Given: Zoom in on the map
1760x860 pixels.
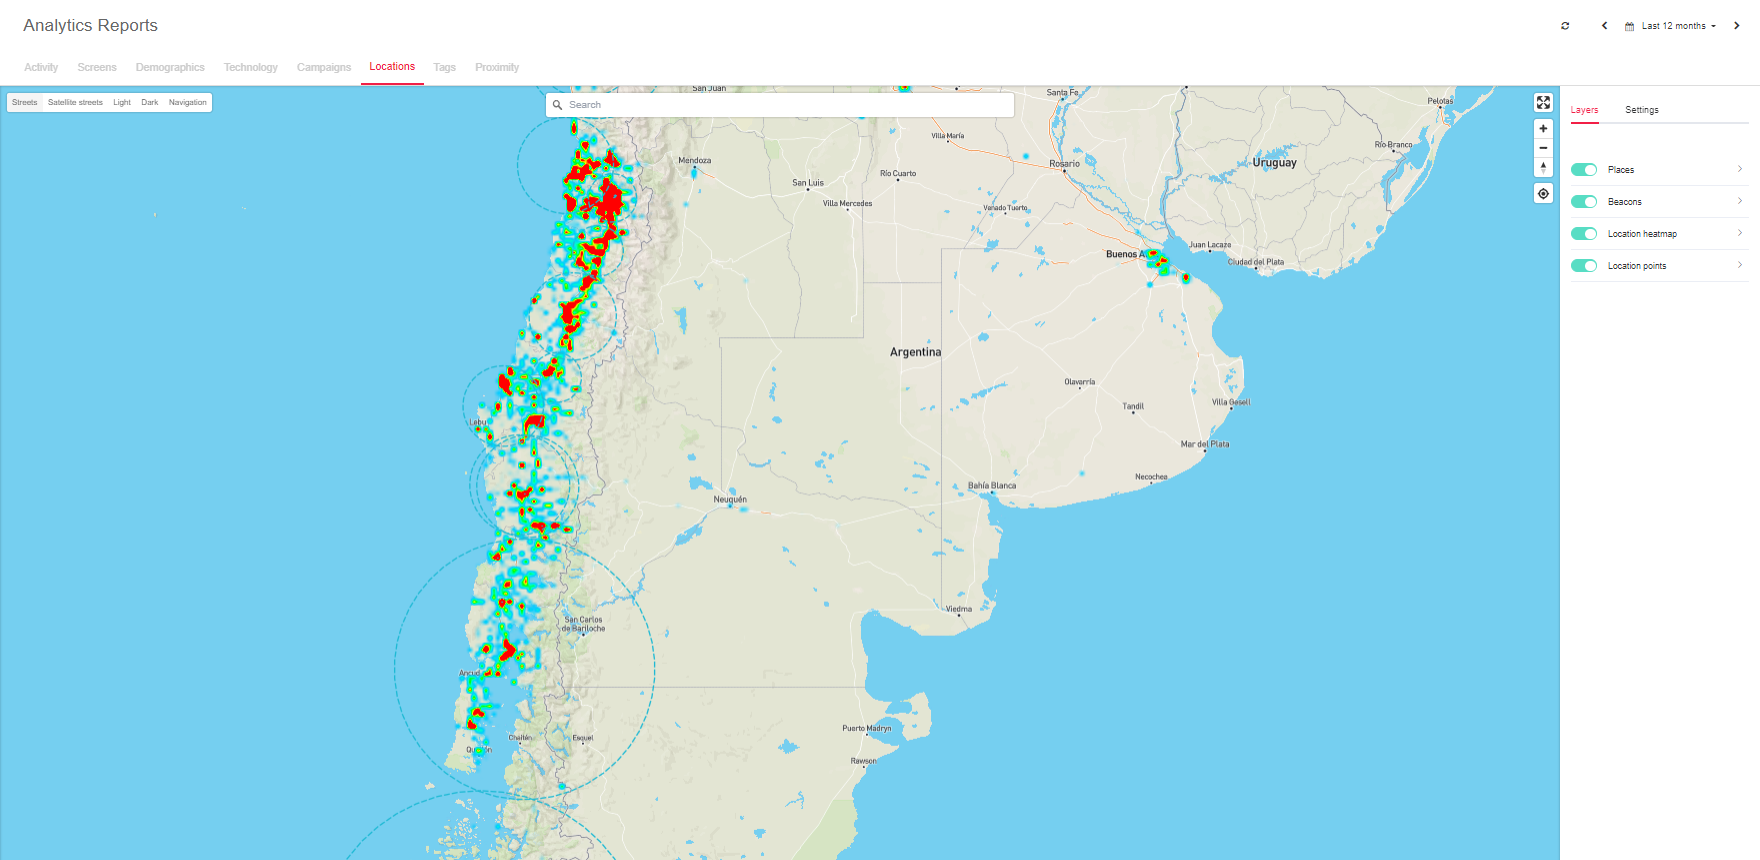Looking at the screenshot, I should [x=1543, y=129].
